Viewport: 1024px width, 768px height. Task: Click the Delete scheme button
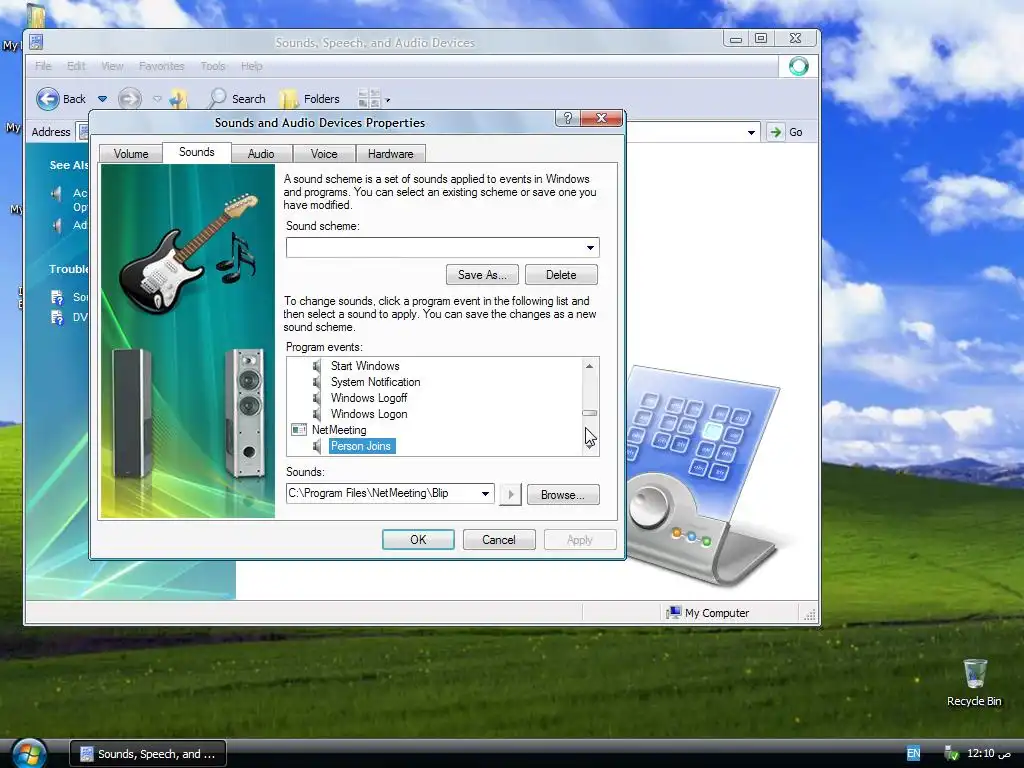(561, 275)
